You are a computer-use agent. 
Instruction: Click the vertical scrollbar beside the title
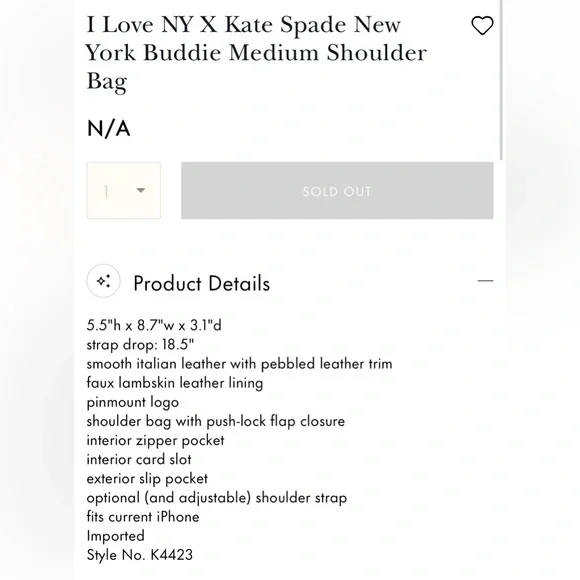(x=501, y=80)
